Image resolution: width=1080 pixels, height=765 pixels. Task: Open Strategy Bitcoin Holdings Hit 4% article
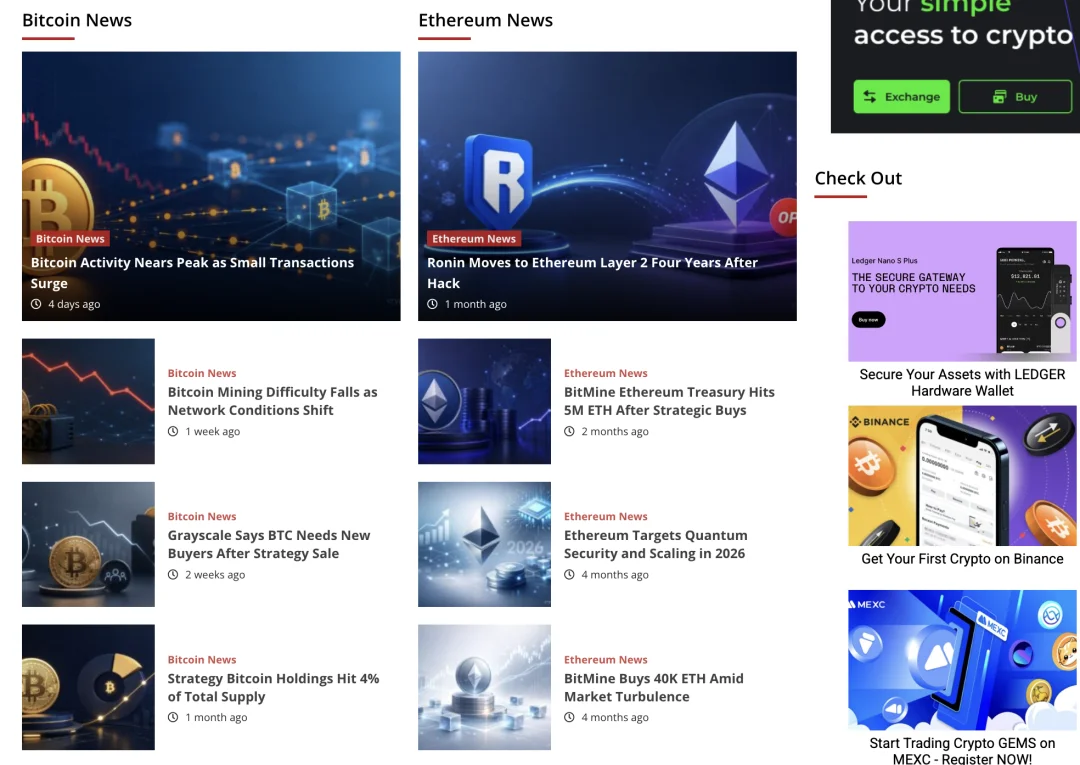(273, 687)
